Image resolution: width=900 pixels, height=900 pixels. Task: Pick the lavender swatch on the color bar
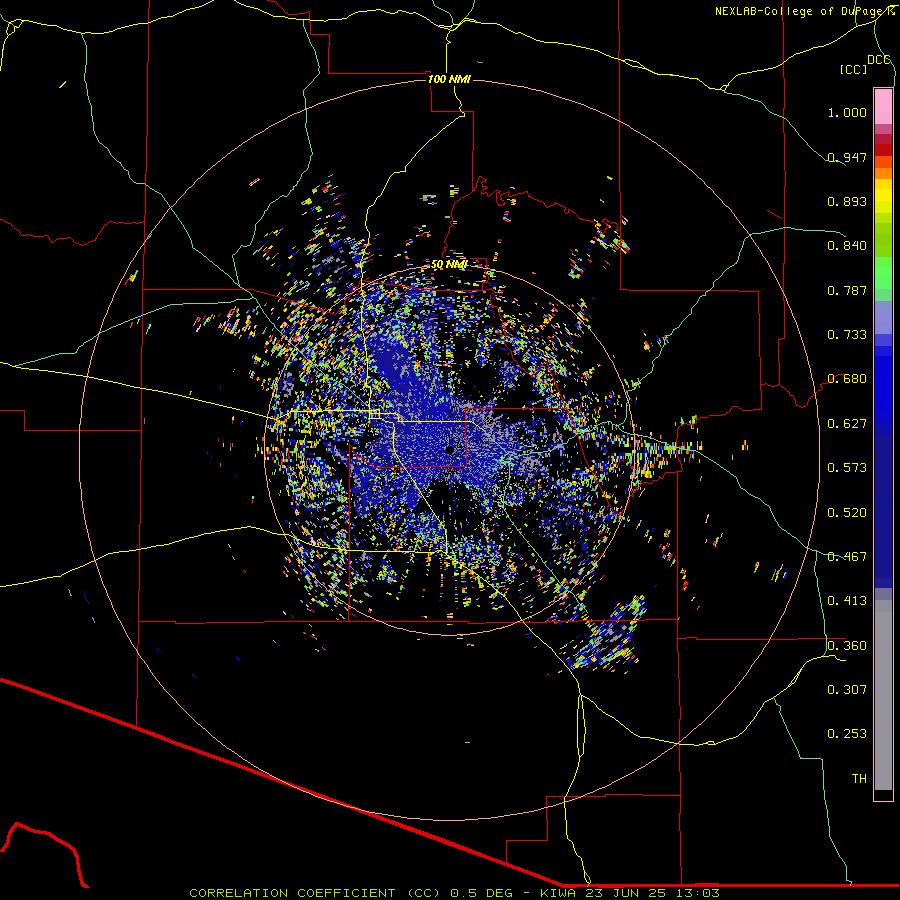point(883,317)
